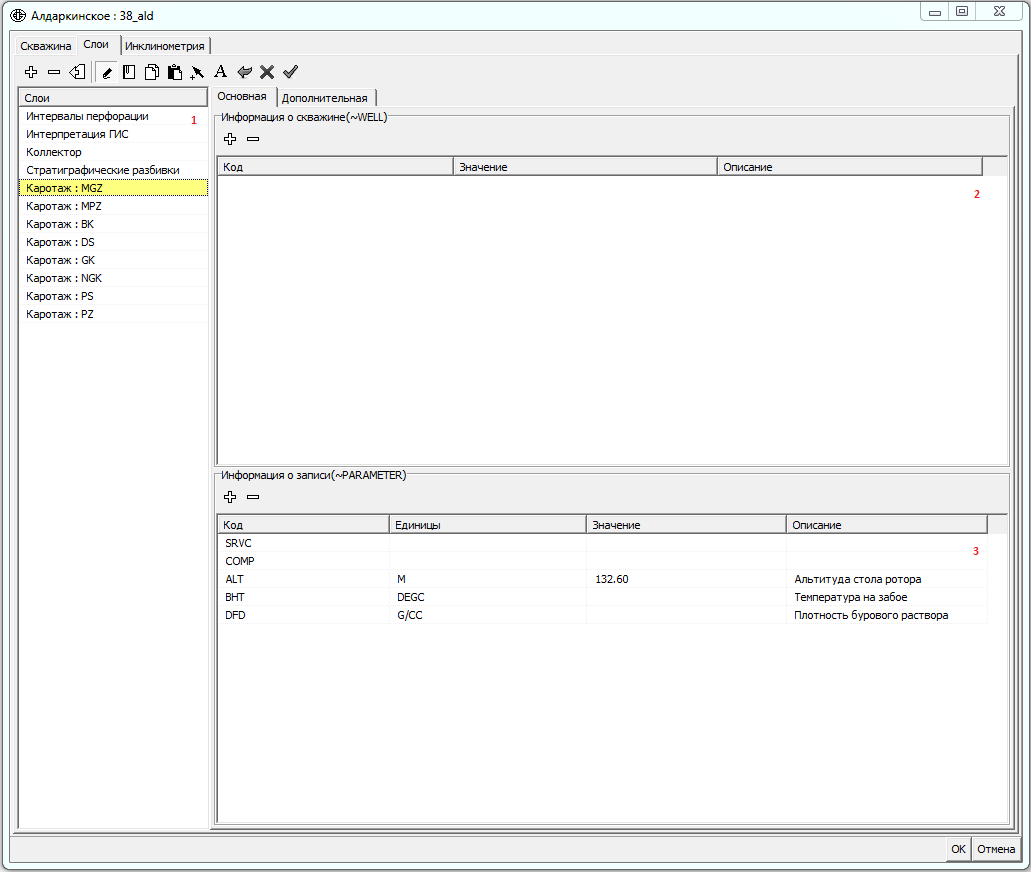Image resolution: width=1031 pixels, height=872 pixels.
Task: Select the Каротаж : PZ layer
Action: (113, 314)
